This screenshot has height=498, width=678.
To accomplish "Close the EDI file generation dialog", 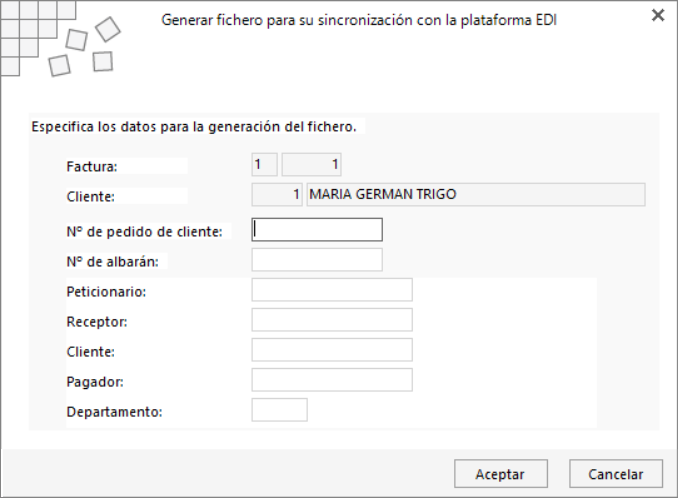I will (x=658, y=16).
